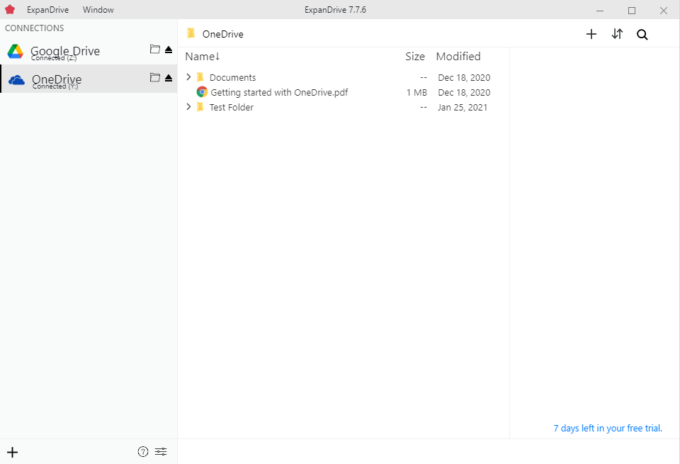680x464 pixels.
Task: Click the OneDrive breadcrumb title
Action: click(x=222, y=34)
